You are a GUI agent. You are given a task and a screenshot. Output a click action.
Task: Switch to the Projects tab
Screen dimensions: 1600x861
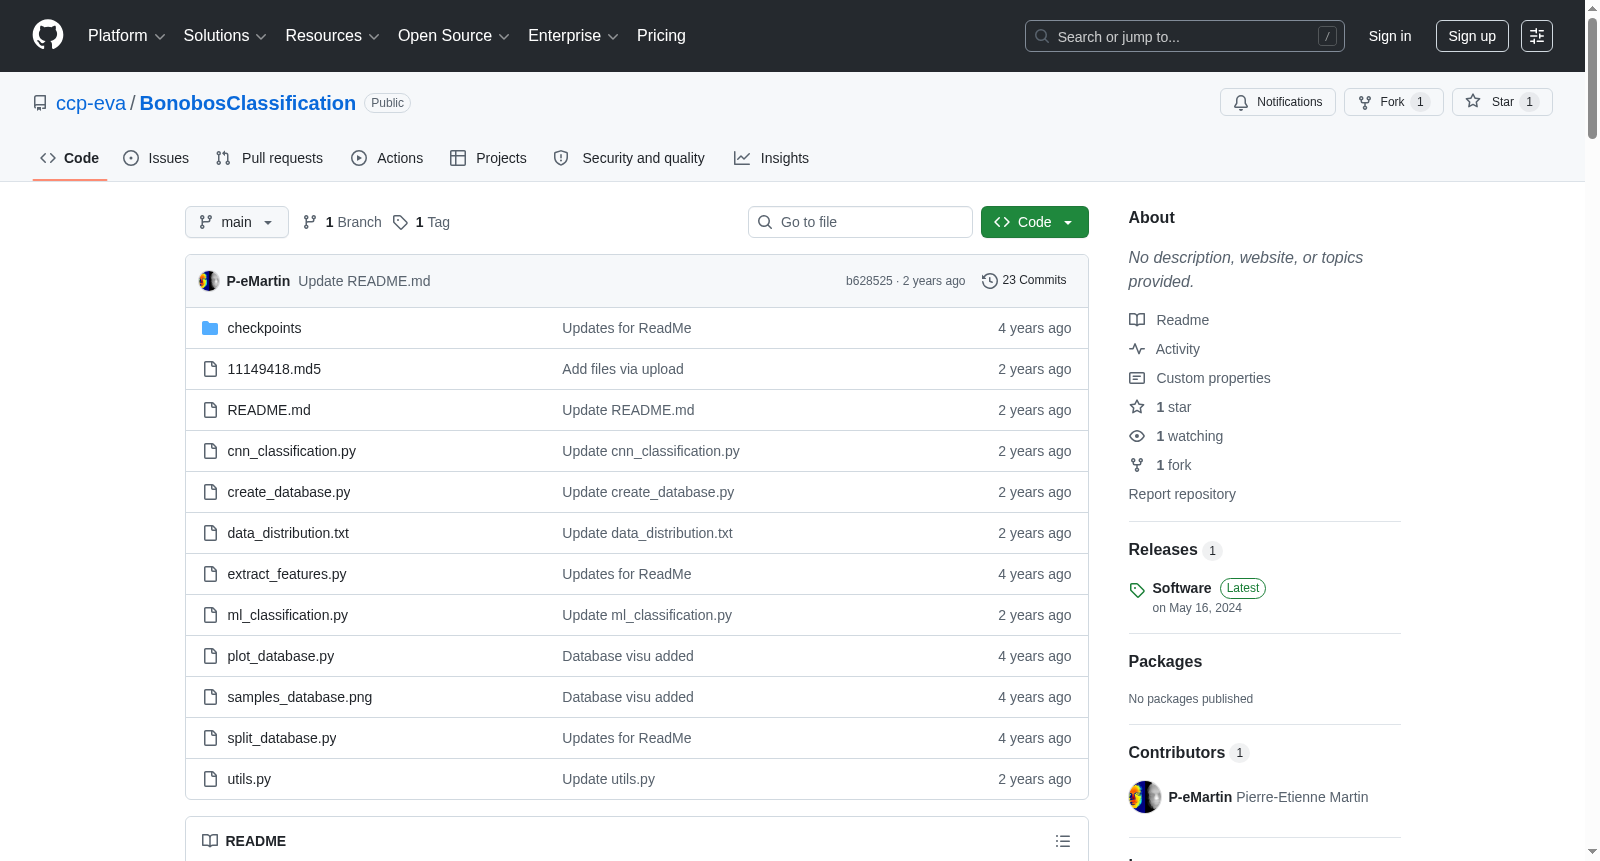tap(488, 158)
